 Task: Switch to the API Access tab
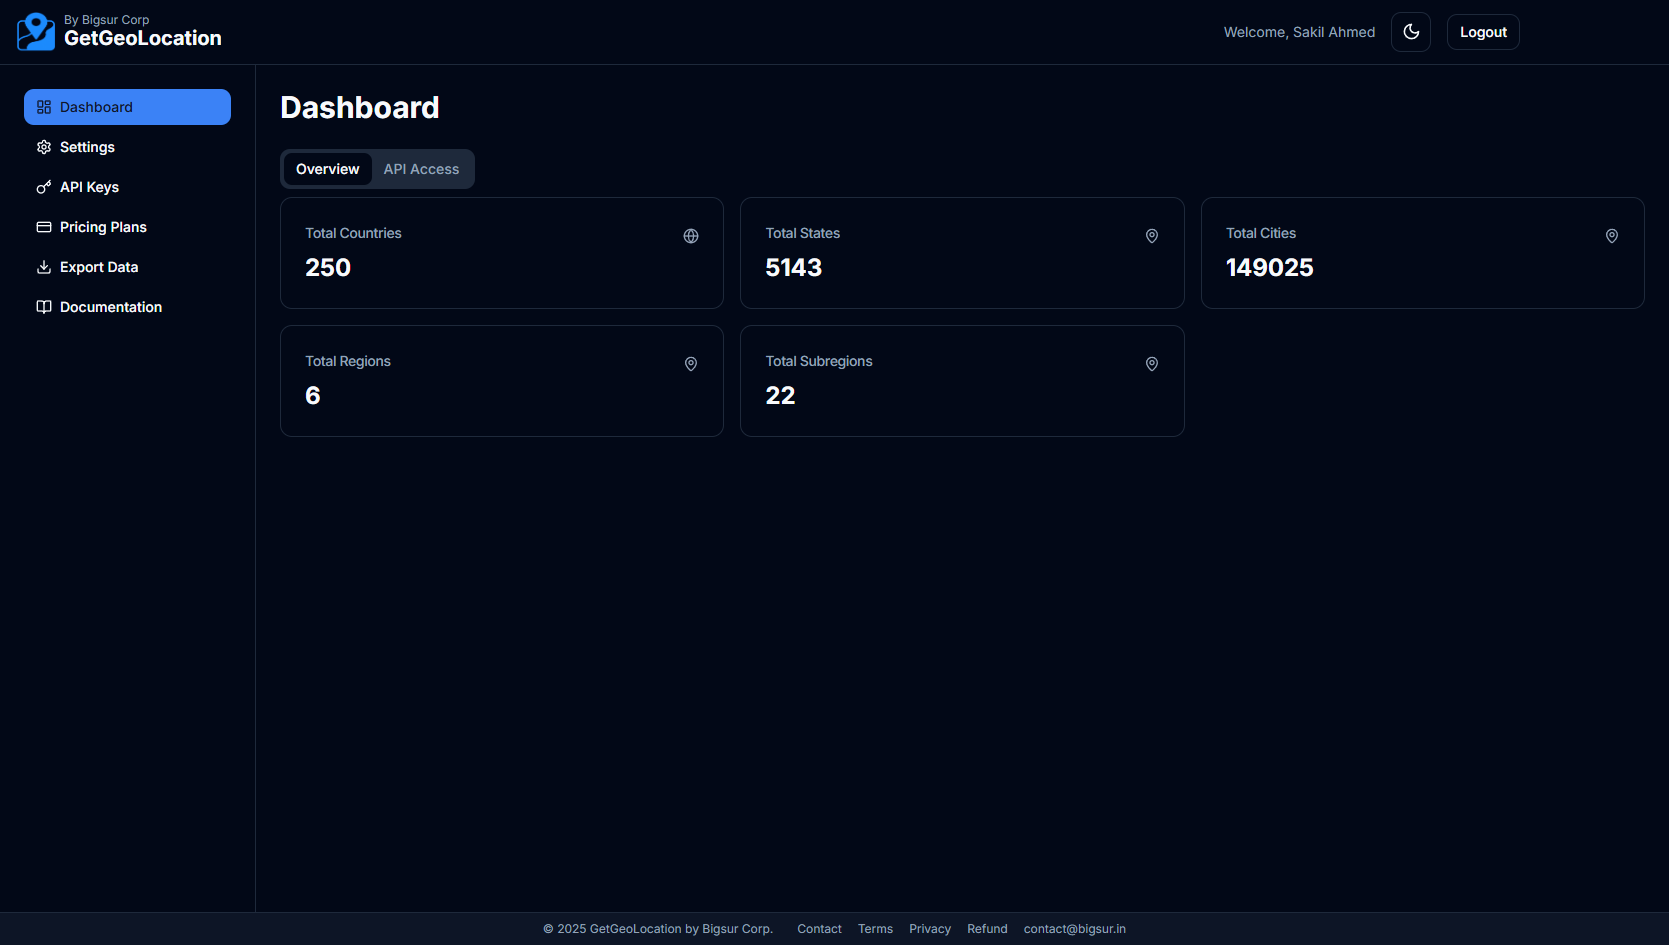coord(421,169)
